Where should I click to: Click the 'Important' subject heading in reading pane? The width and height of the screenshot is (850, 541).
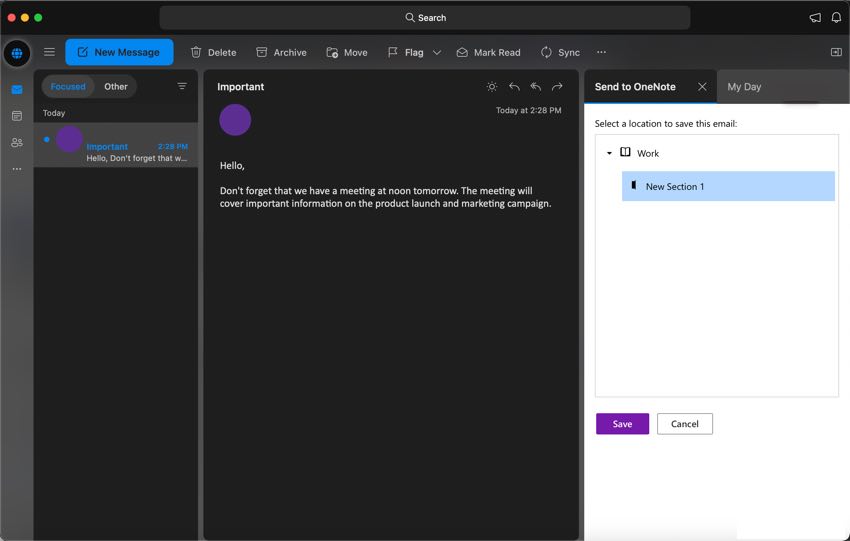click(x=240, y=87)
